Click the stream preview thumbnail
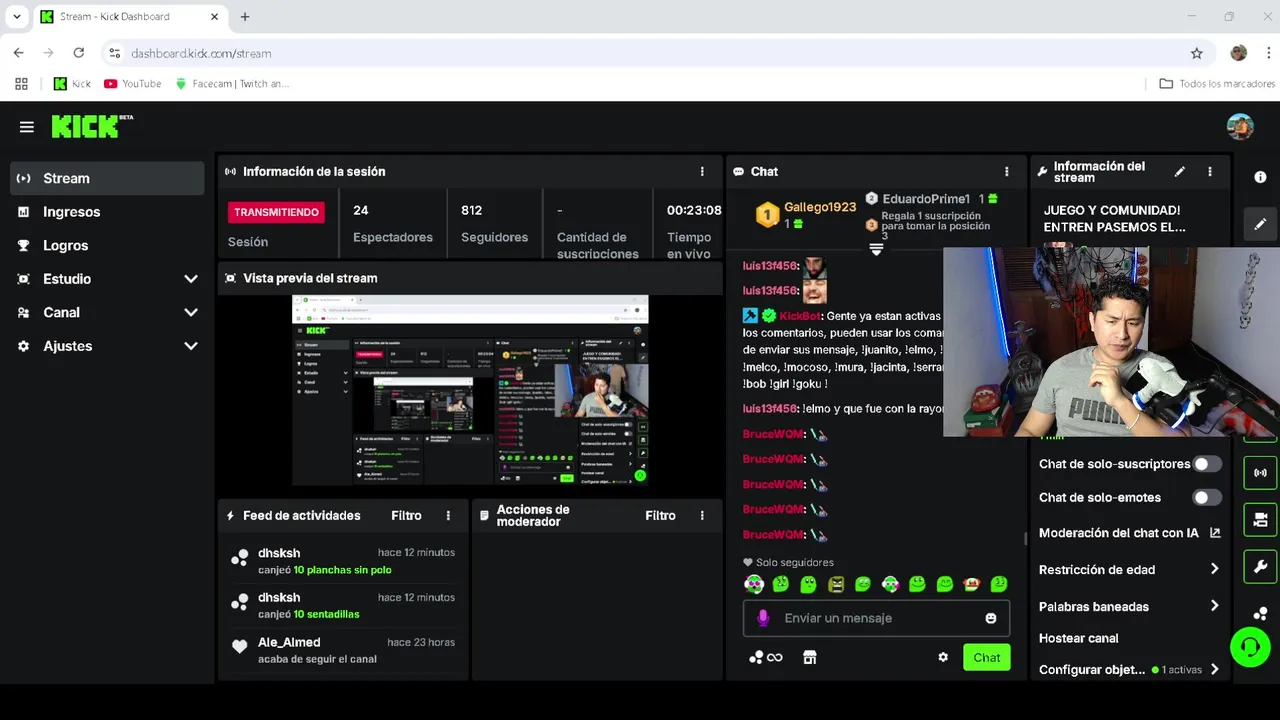Viewport: 1280px width, 720px height. pos(470,390)
